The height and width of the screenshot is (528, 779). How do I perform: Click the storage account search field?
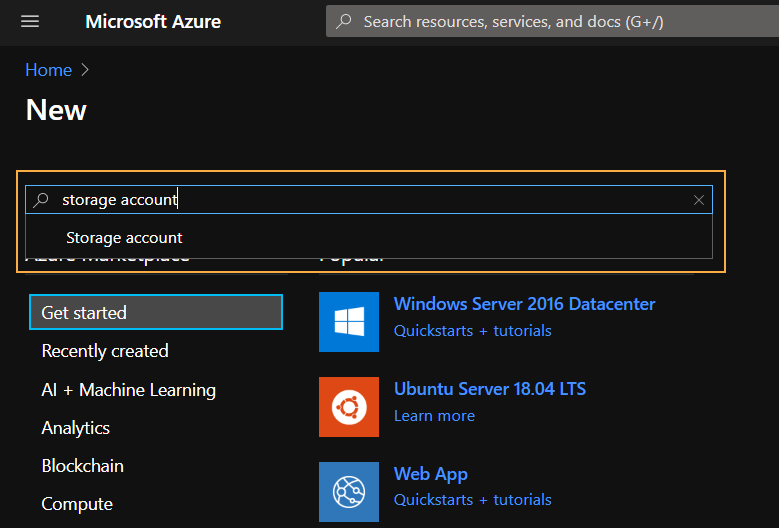369,200
